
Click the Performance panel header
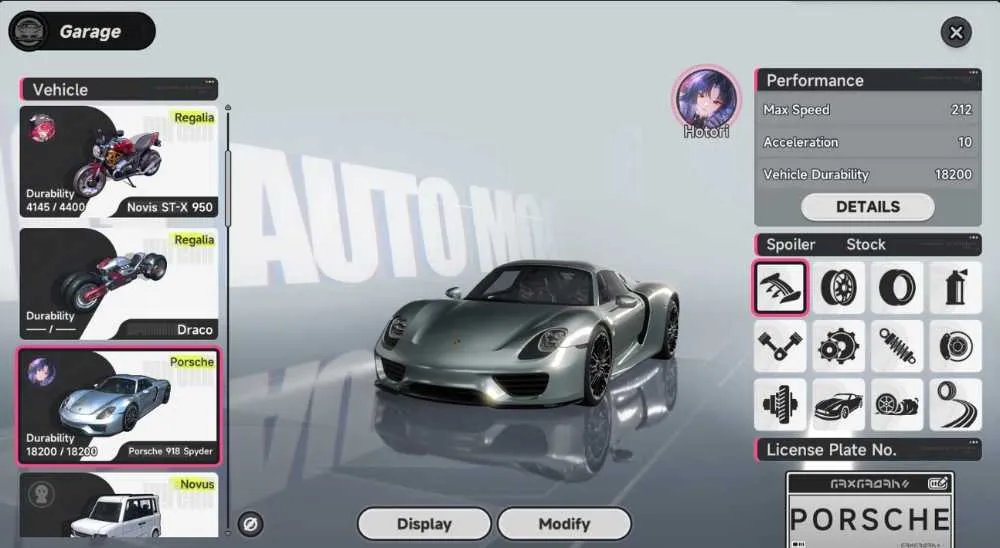point(867,80)
